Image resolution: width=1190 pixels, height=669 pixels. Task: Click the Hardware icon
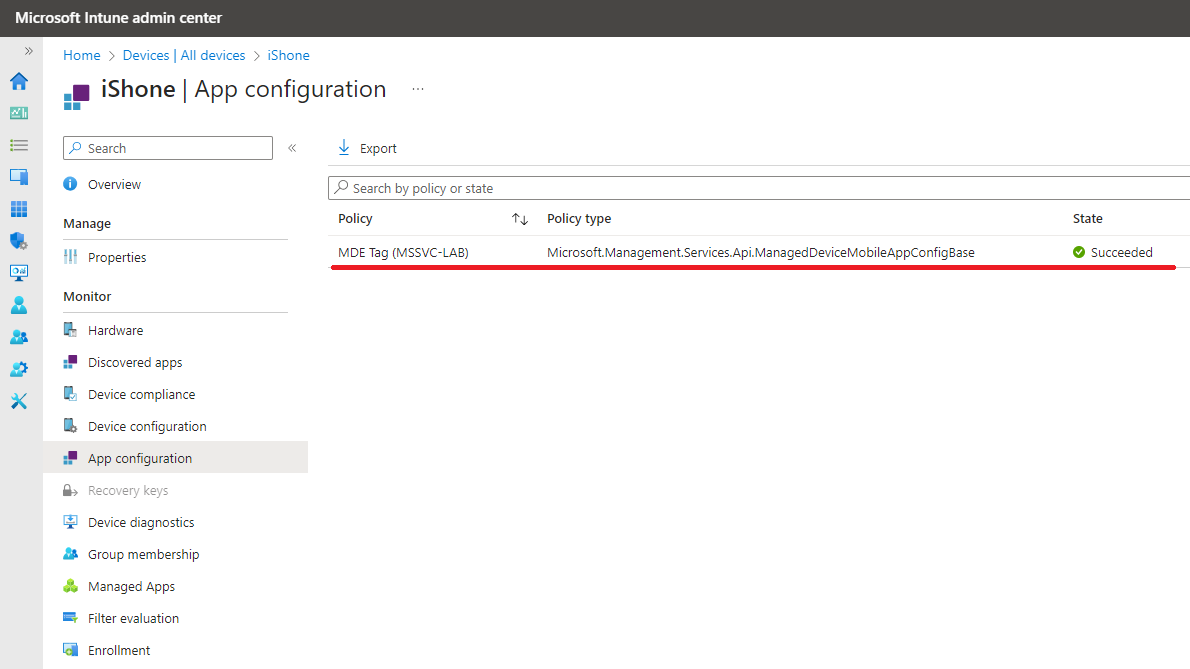click(x=71, y=330)
